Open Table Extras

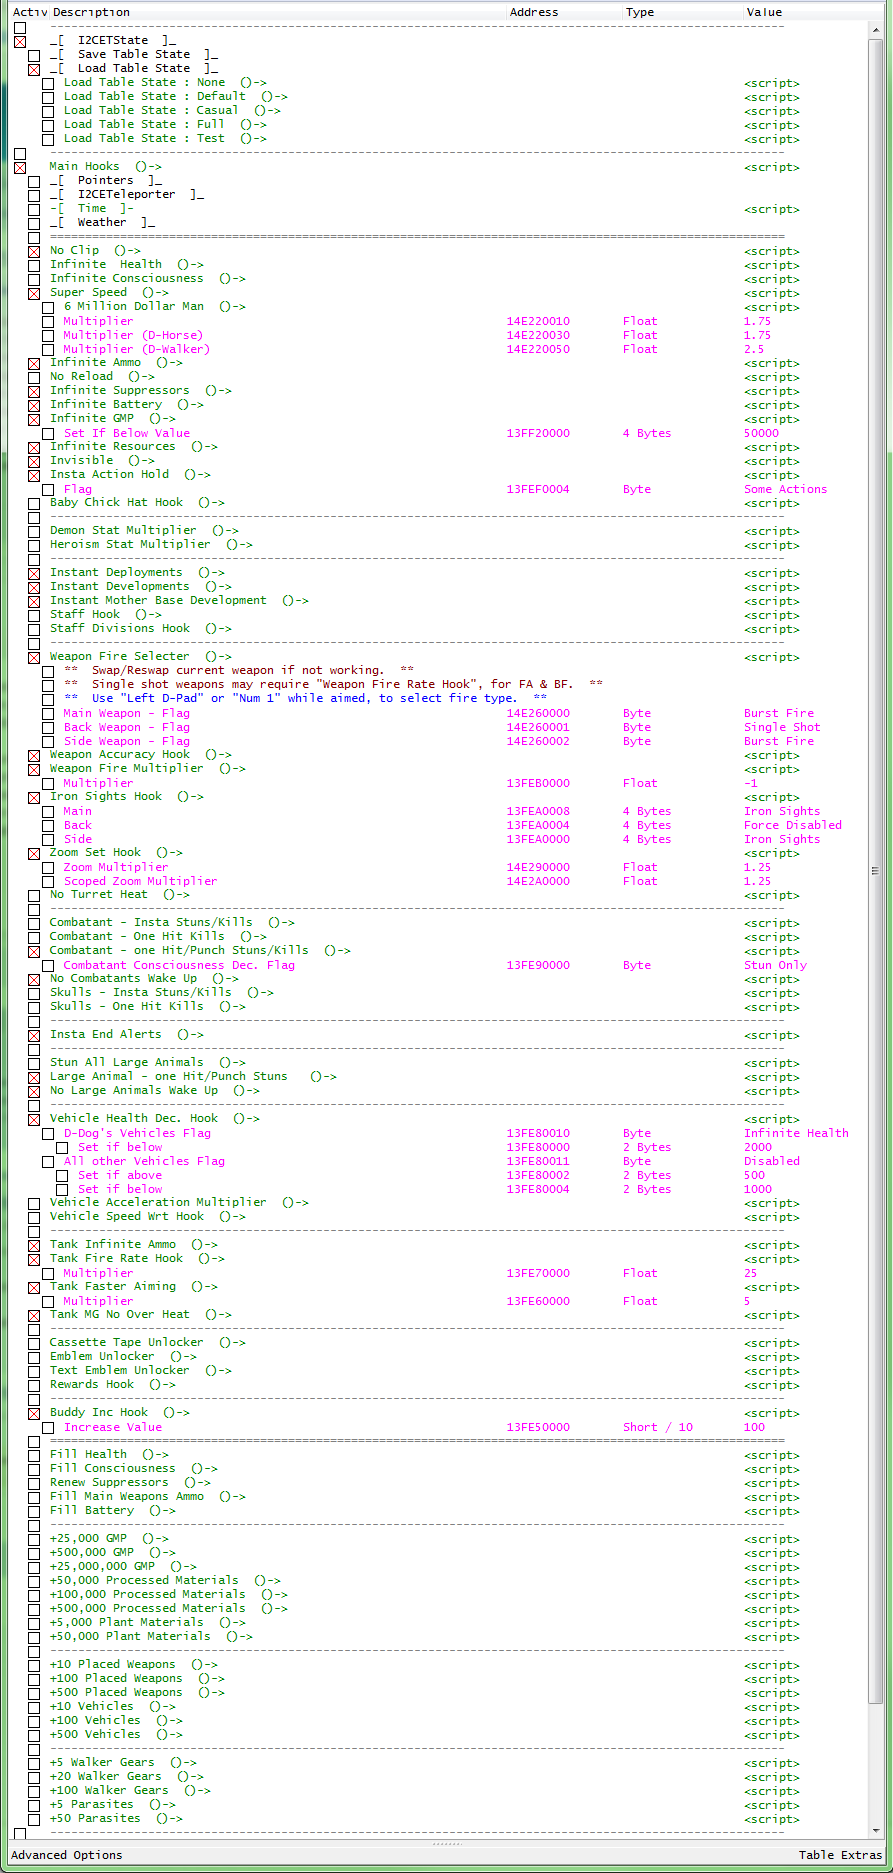(840, 1855)
